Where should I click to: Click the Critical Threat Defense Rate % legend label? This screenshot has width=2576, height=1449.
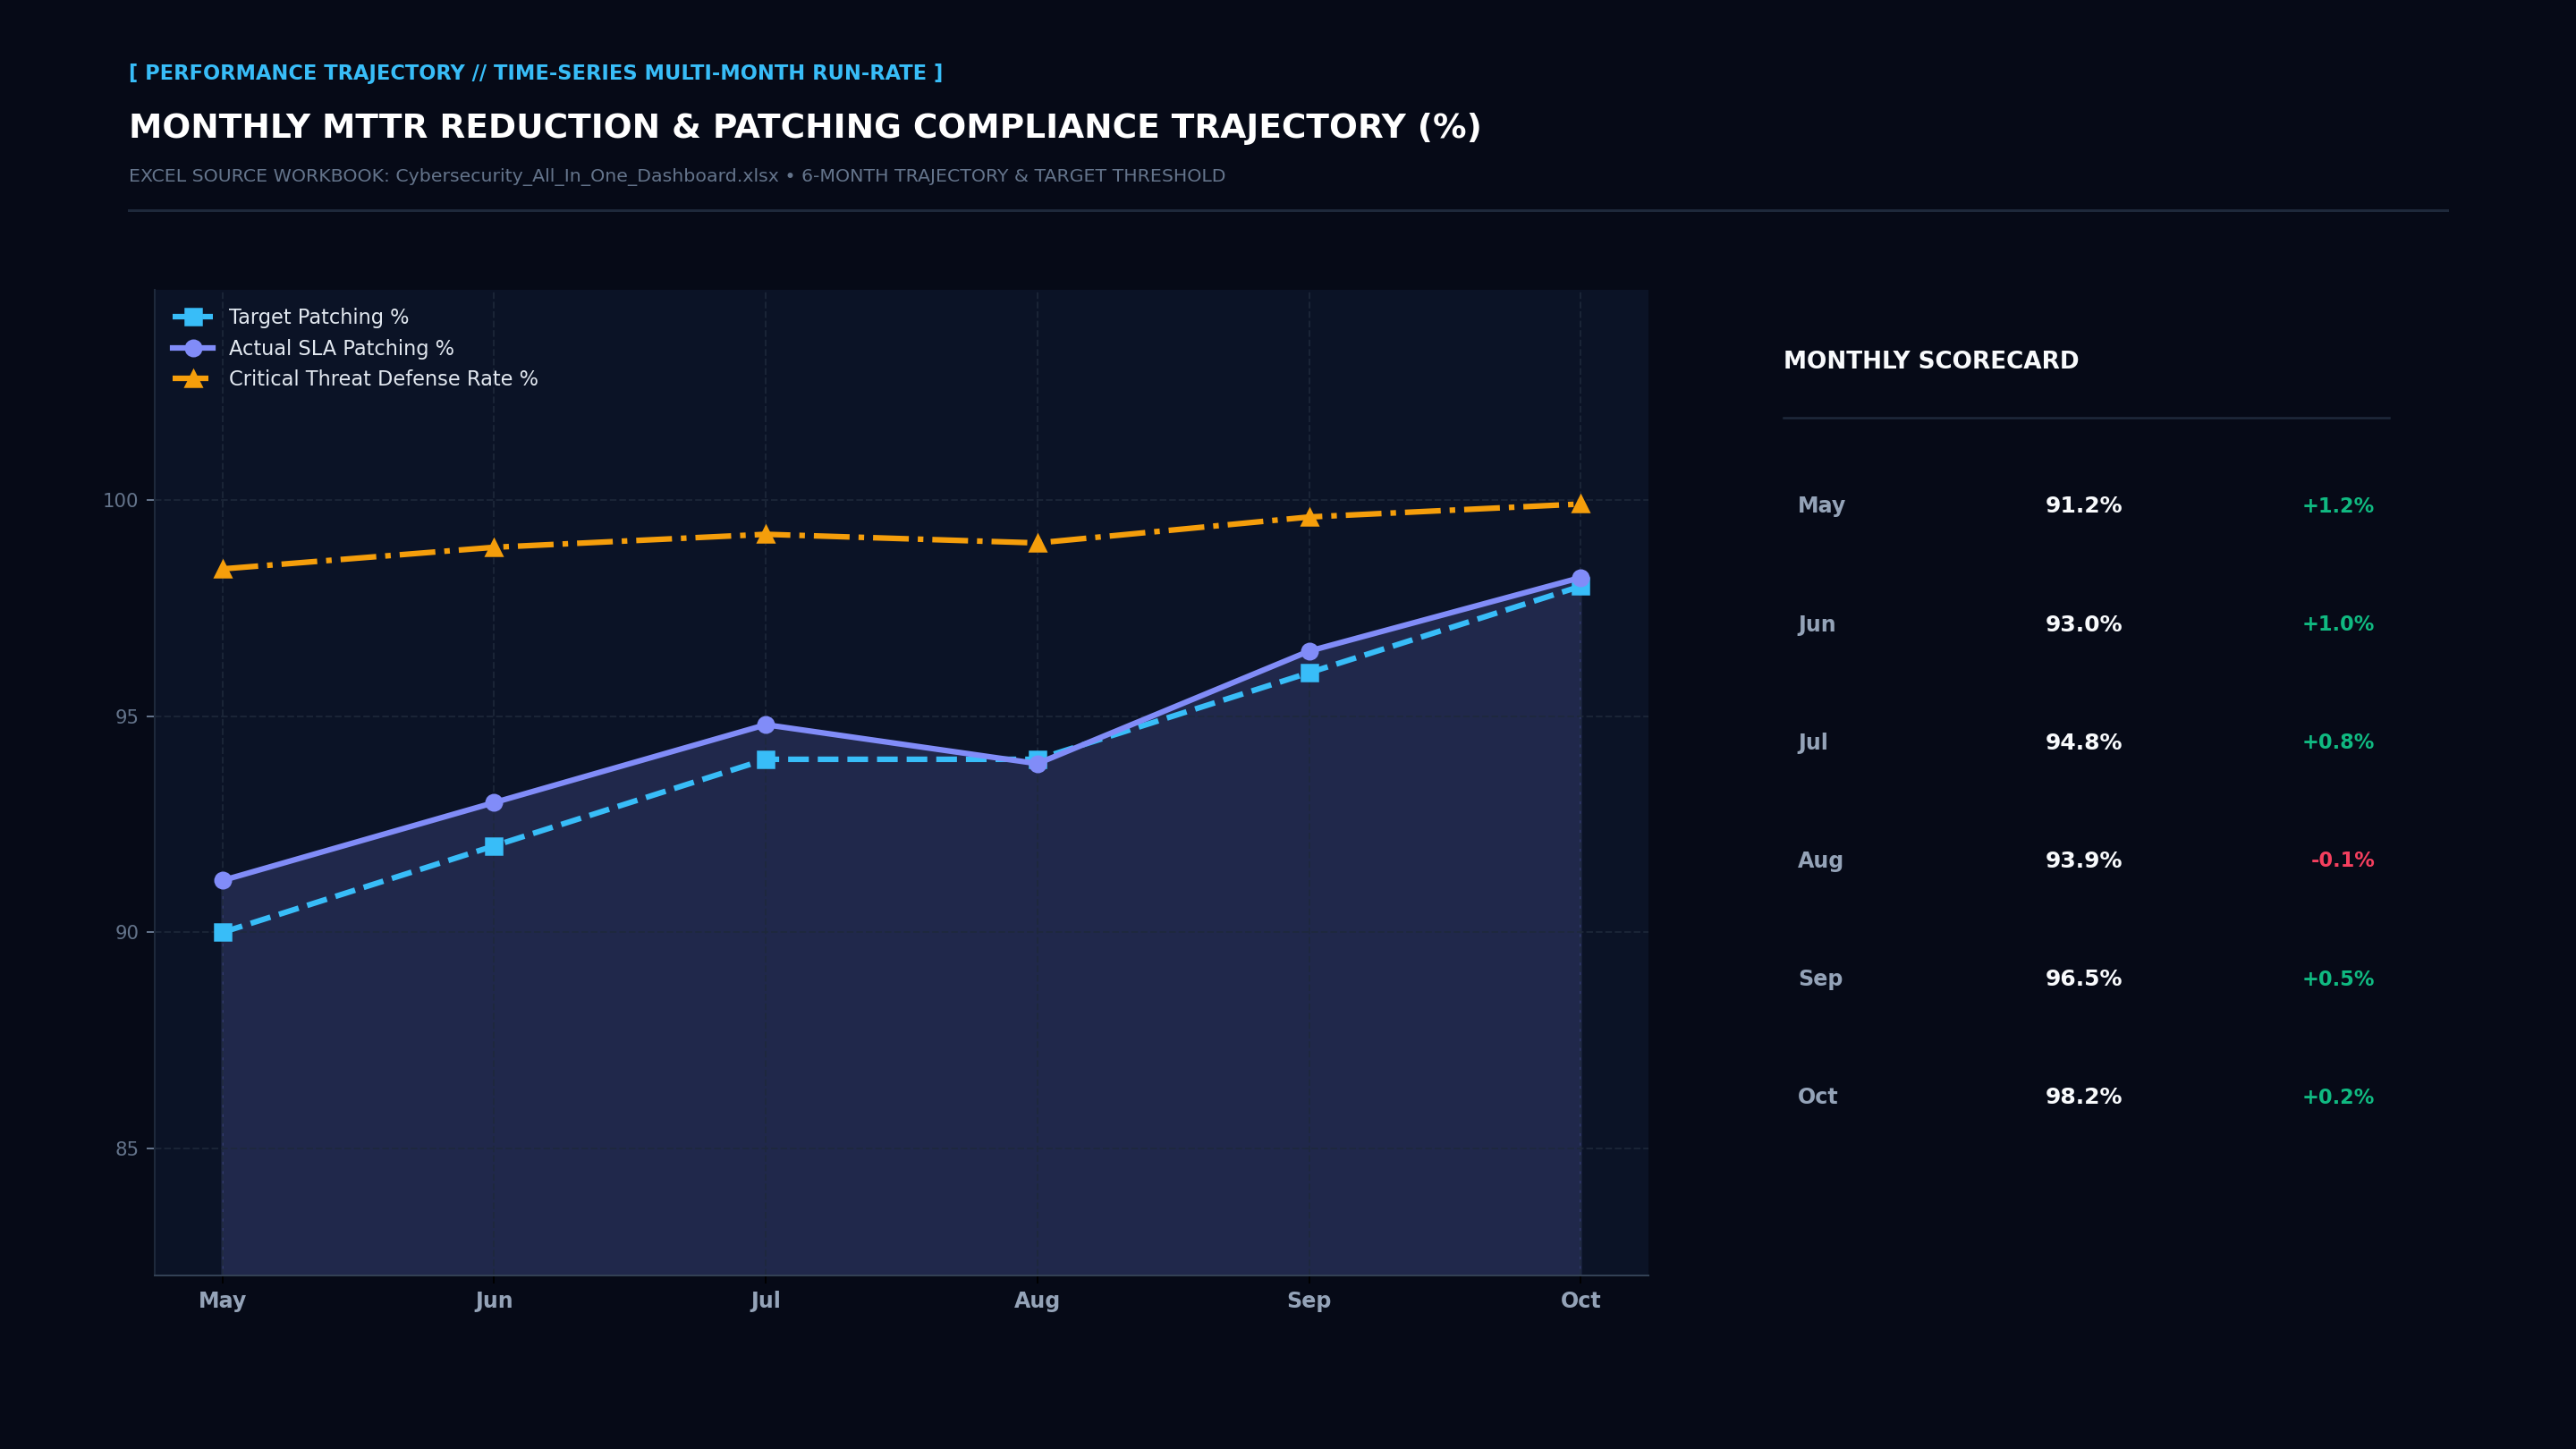point(383,379)
